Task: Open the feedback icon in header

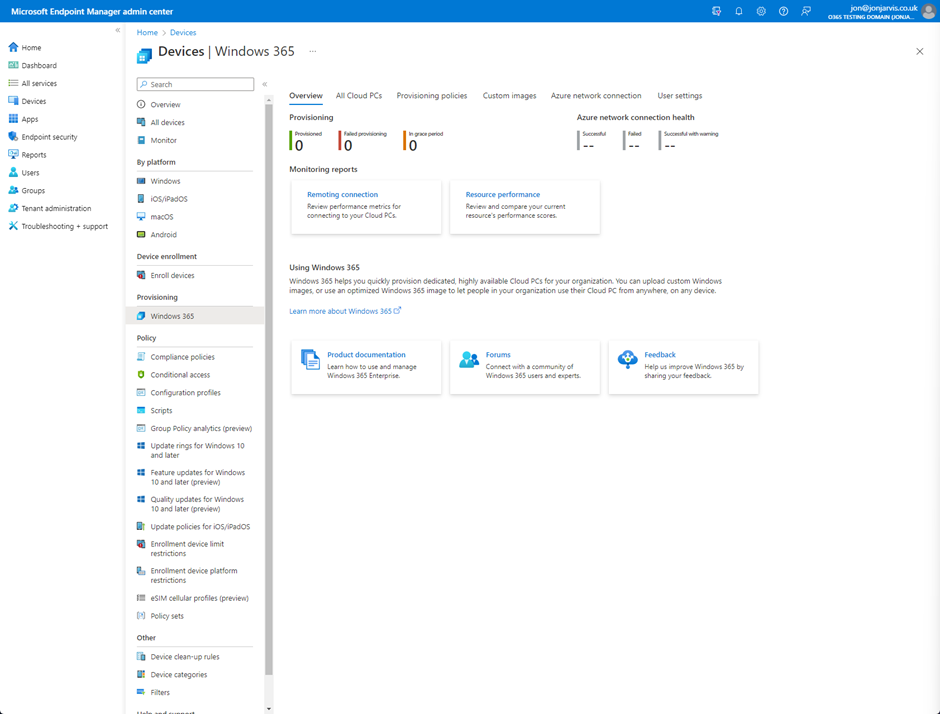Action: coord(806,11)
